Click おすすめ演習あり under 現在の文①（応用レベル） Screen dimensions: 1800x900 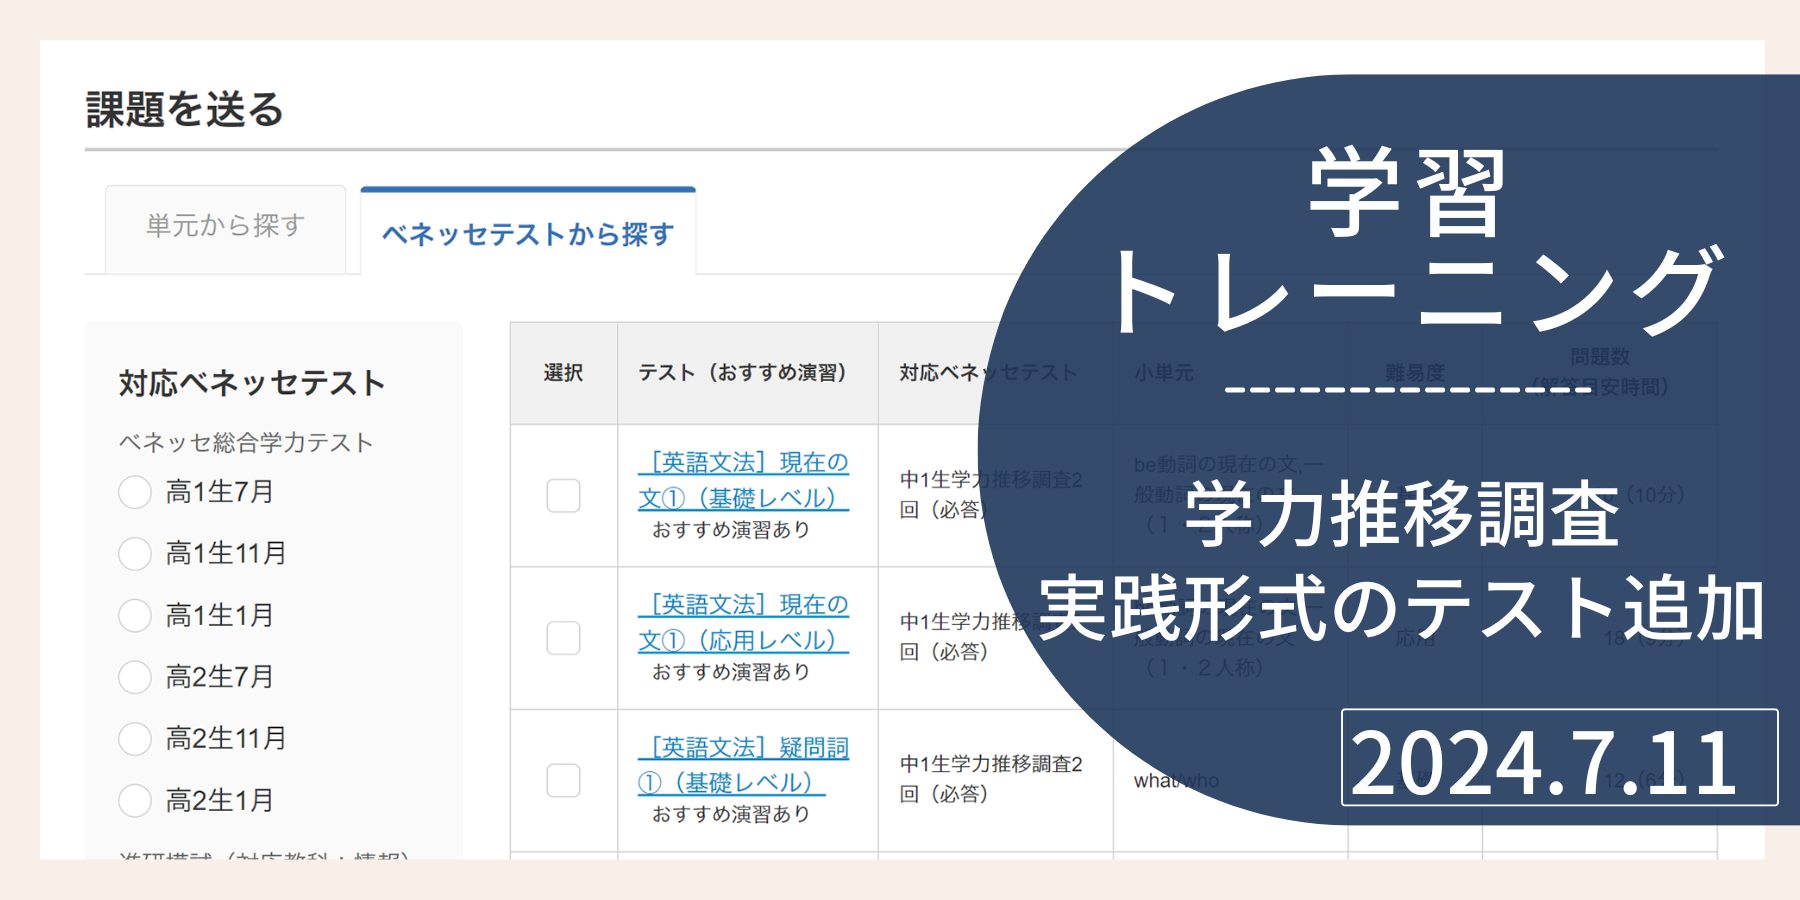coord(731,672)
